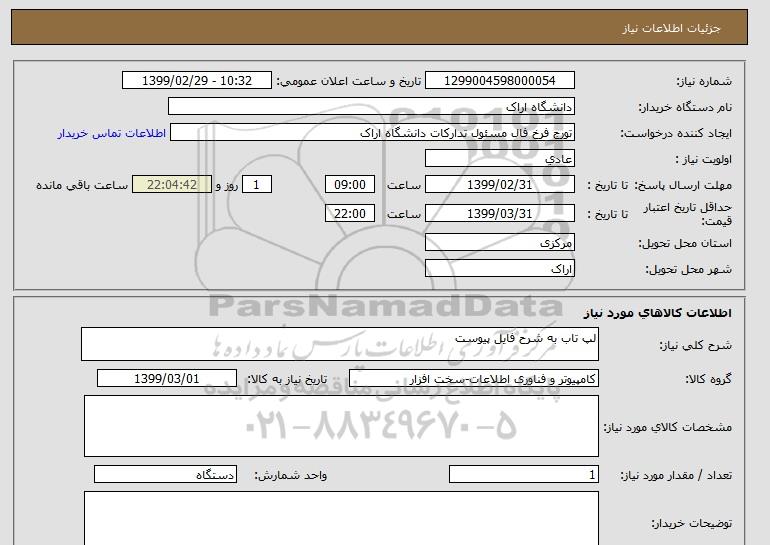This screenshot has width=770, height=545.
Task: Click the quantity field showing 1
Action: click(x=524, y=474)
